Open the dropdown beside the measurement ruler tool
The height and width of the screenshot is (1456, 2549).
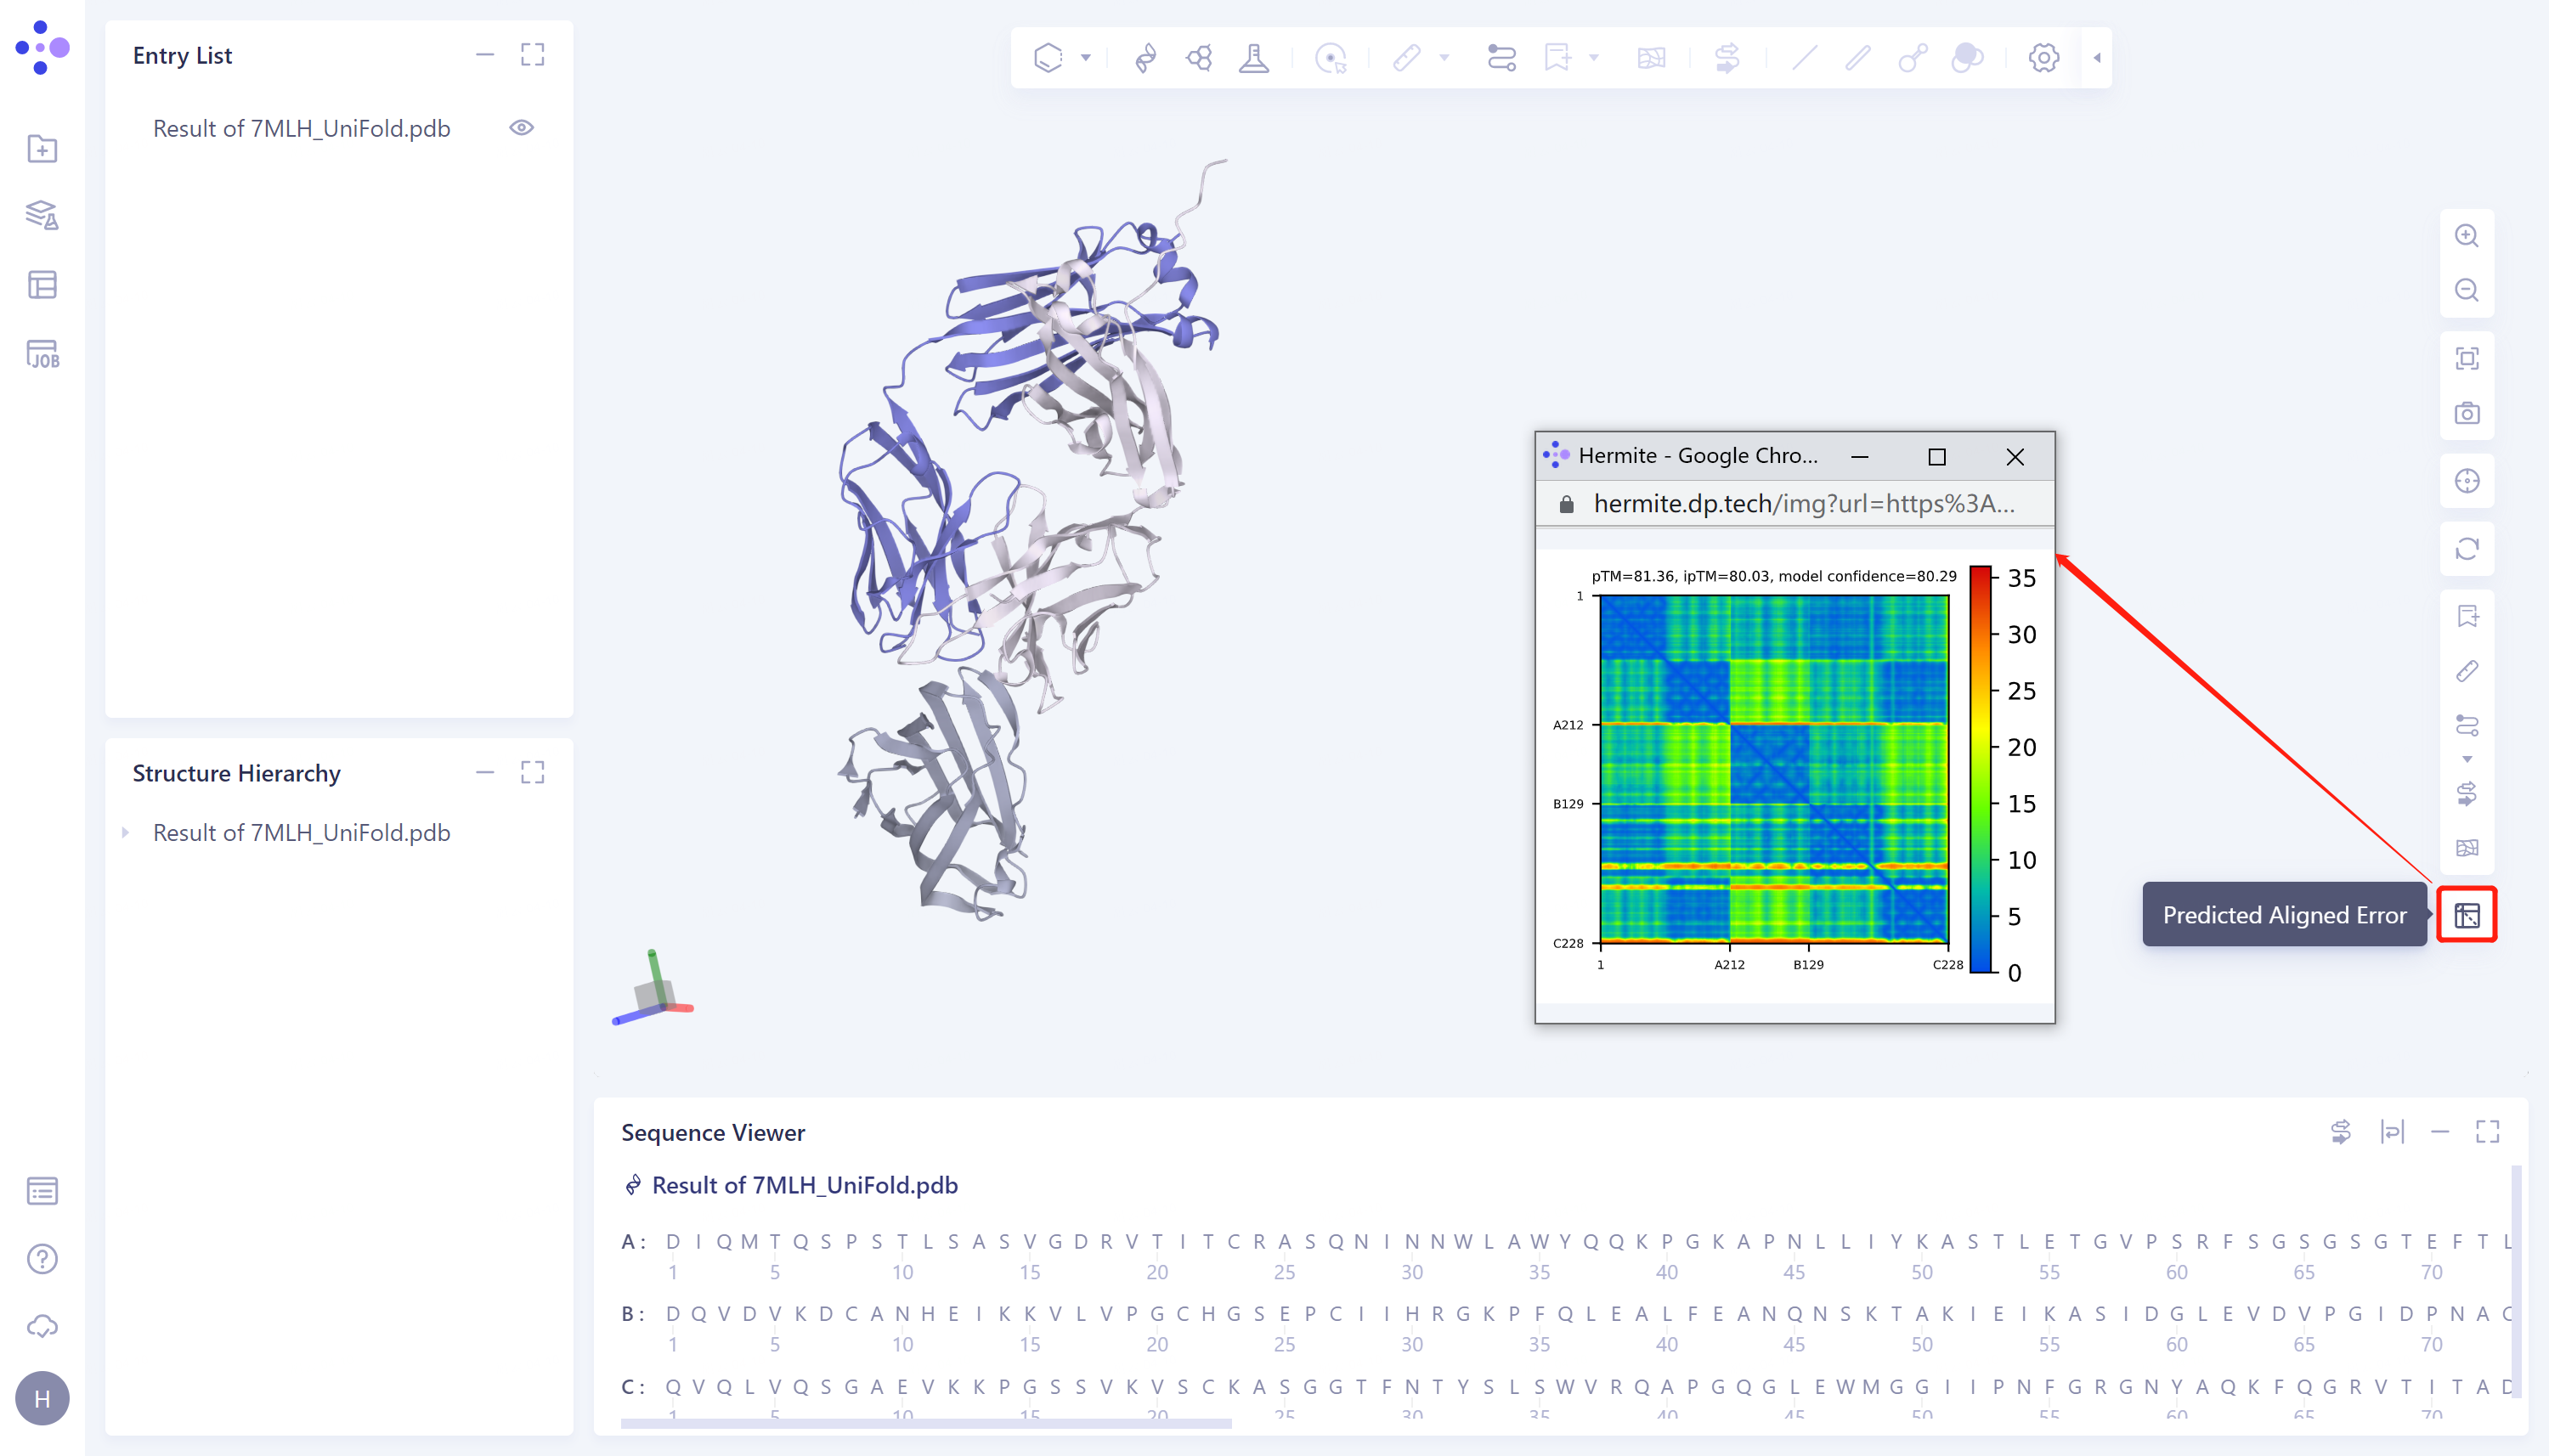[1443, 58]
